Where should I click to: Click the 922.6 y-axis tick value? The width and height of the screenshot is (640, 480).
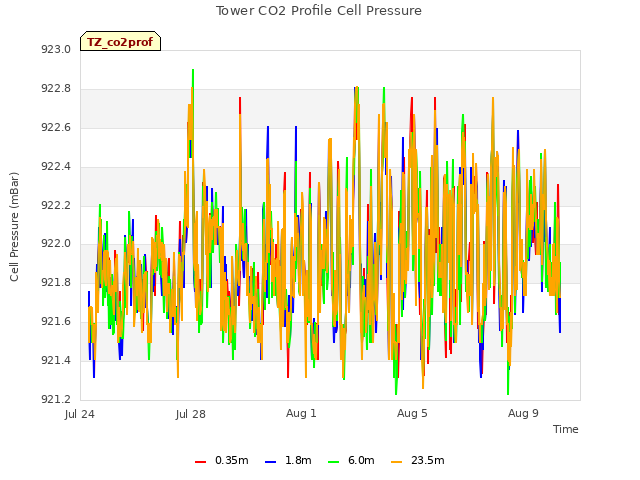tap(56, 127)
